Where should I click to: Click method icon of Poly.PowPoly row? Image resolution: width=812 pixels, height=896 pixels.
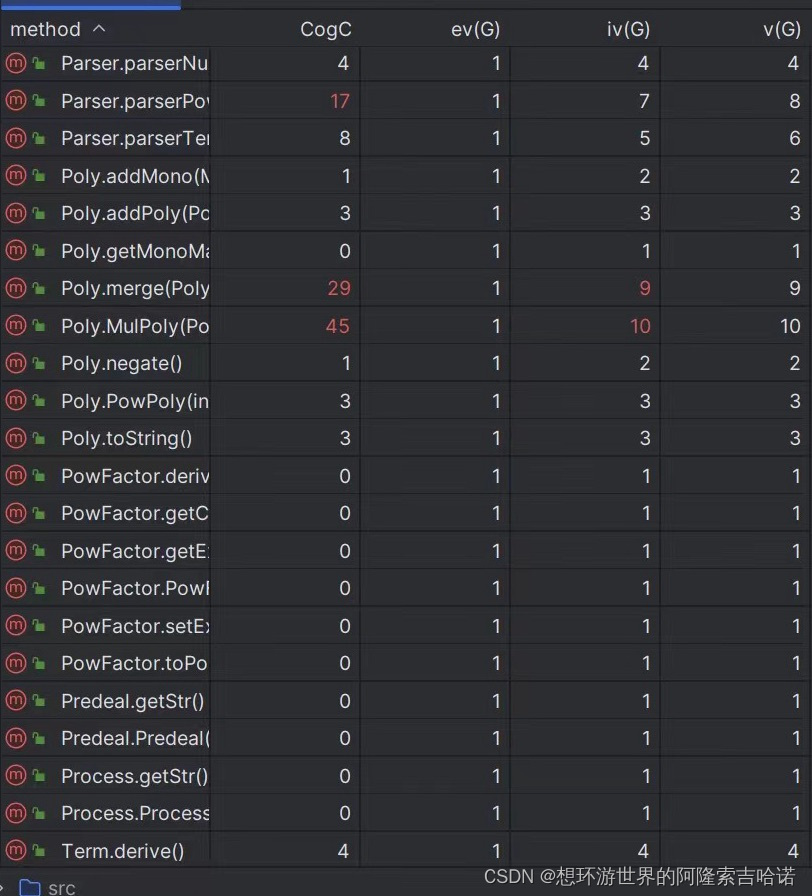pyautogui.click(x=16, y=400)
